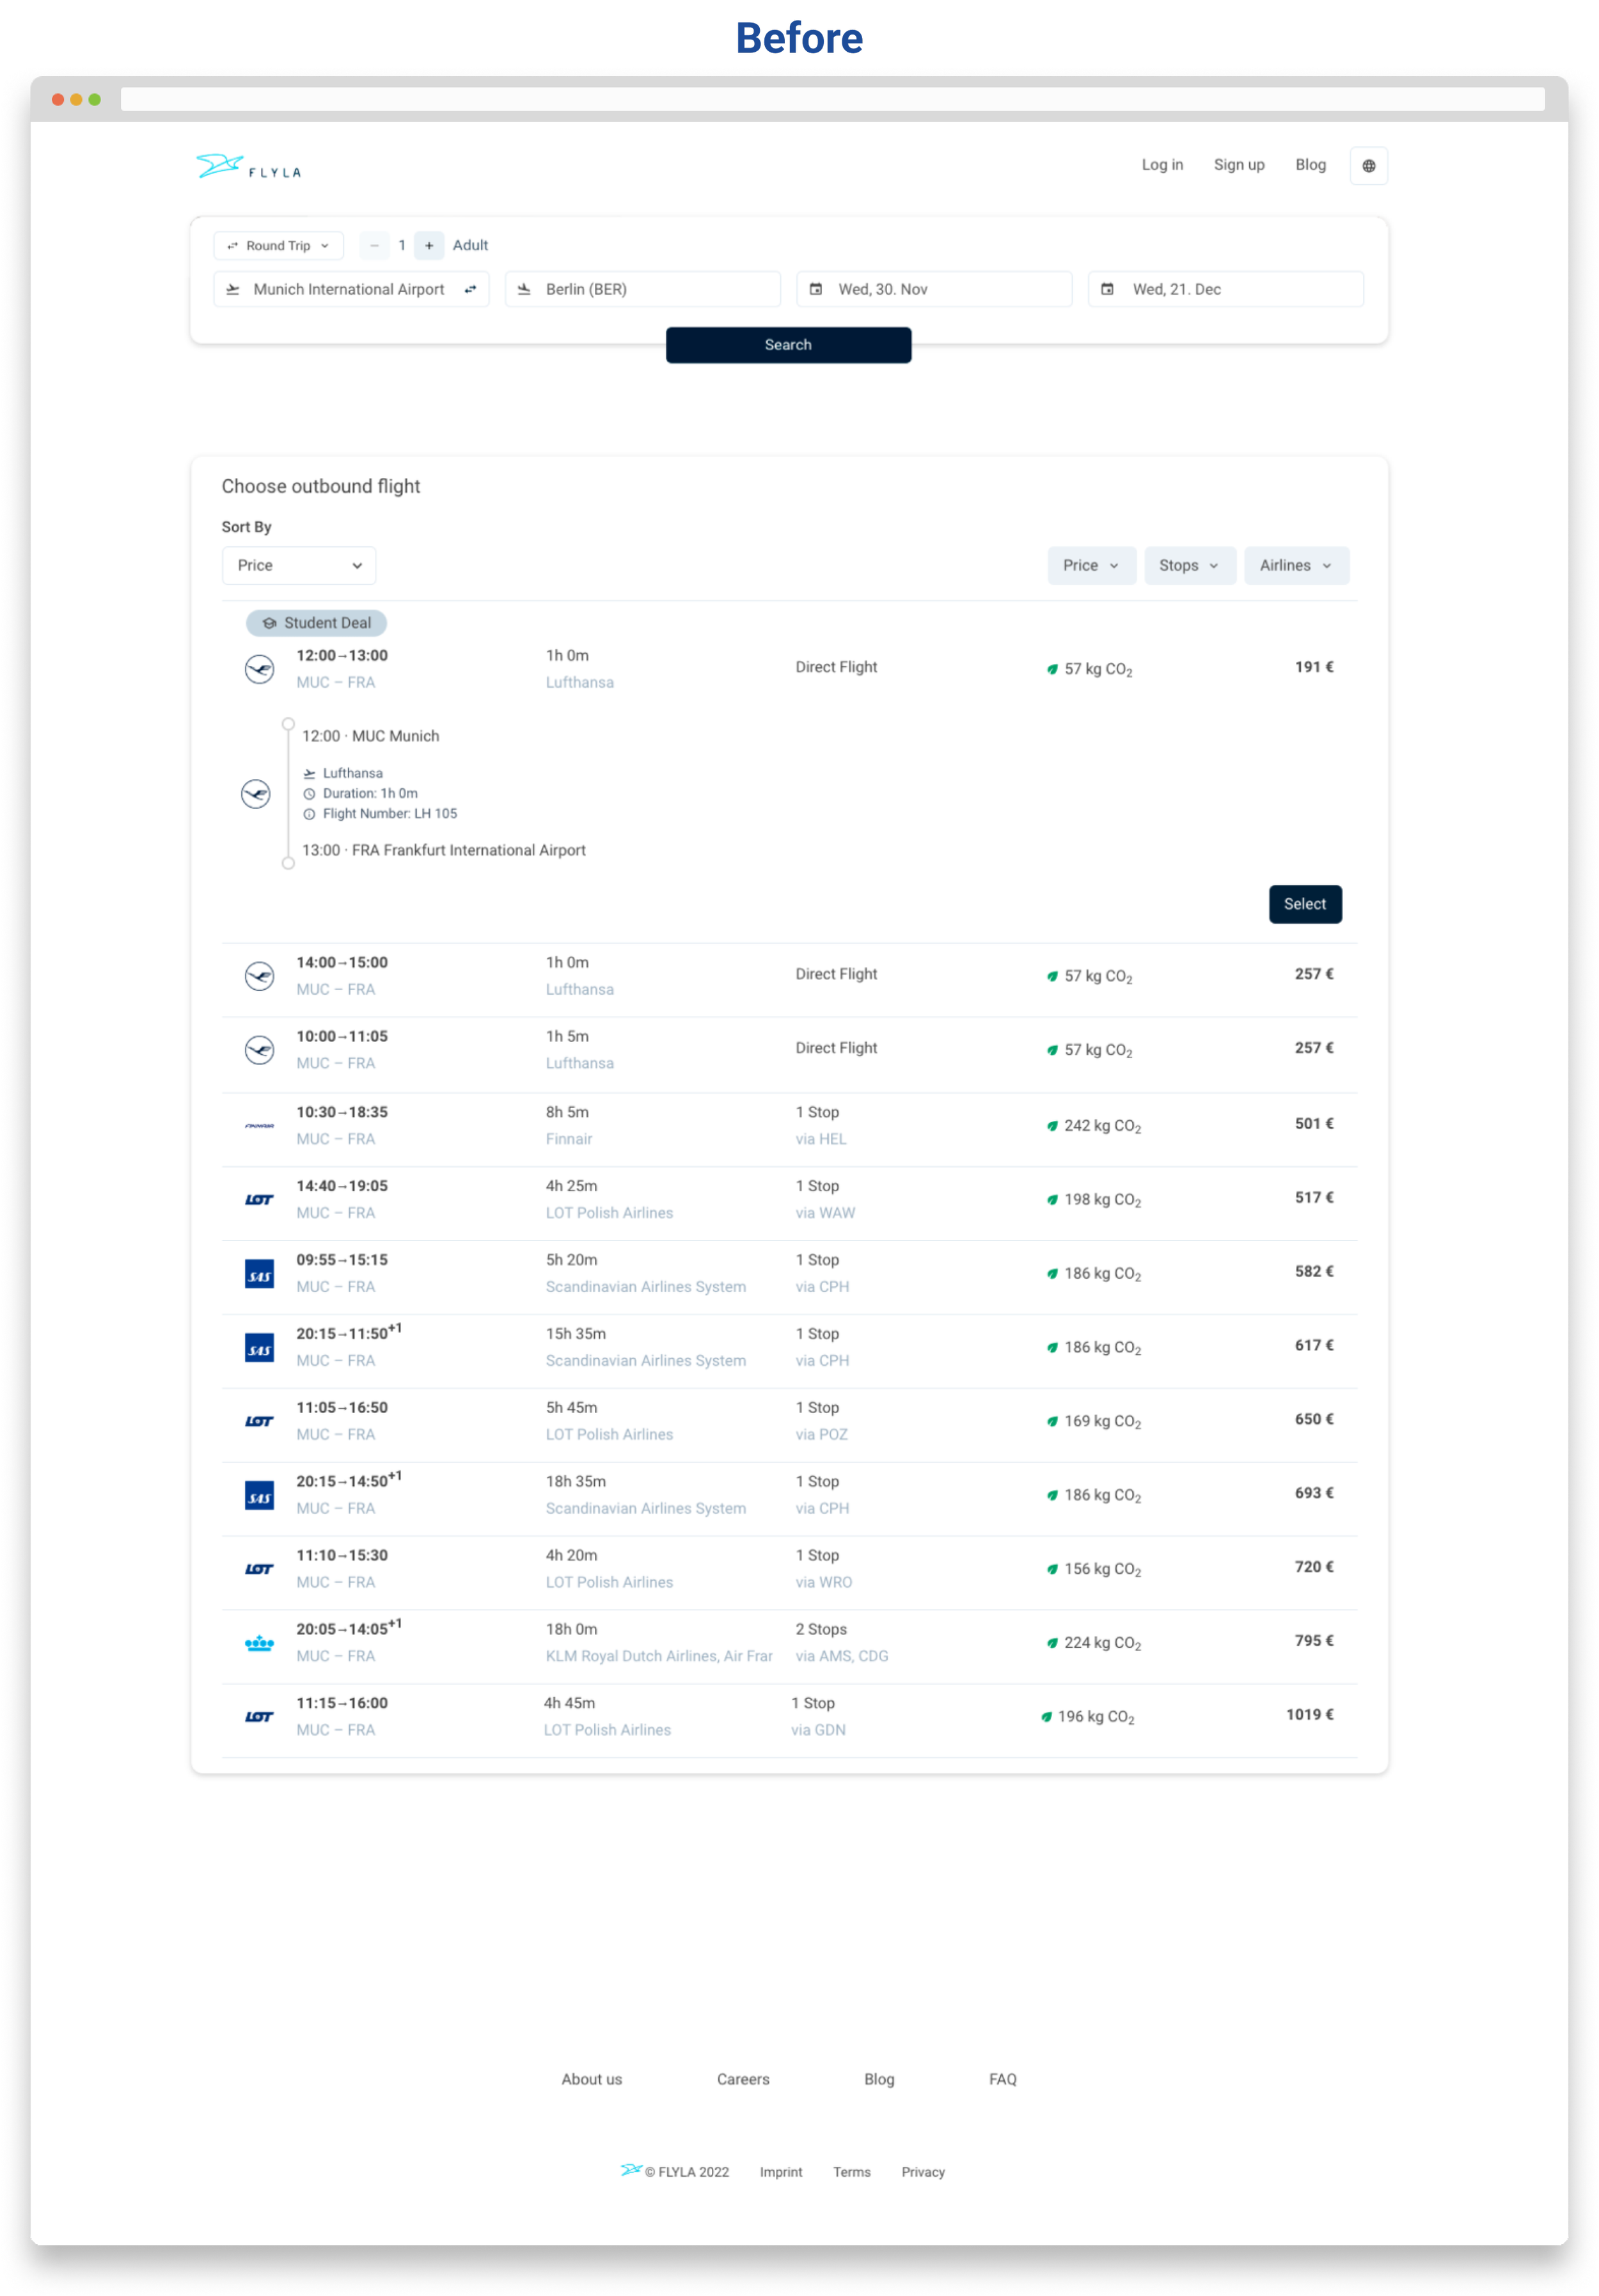The image size is (1599, 2296).
Task: Open the globe language selector
Action: tap(1368, 166)
